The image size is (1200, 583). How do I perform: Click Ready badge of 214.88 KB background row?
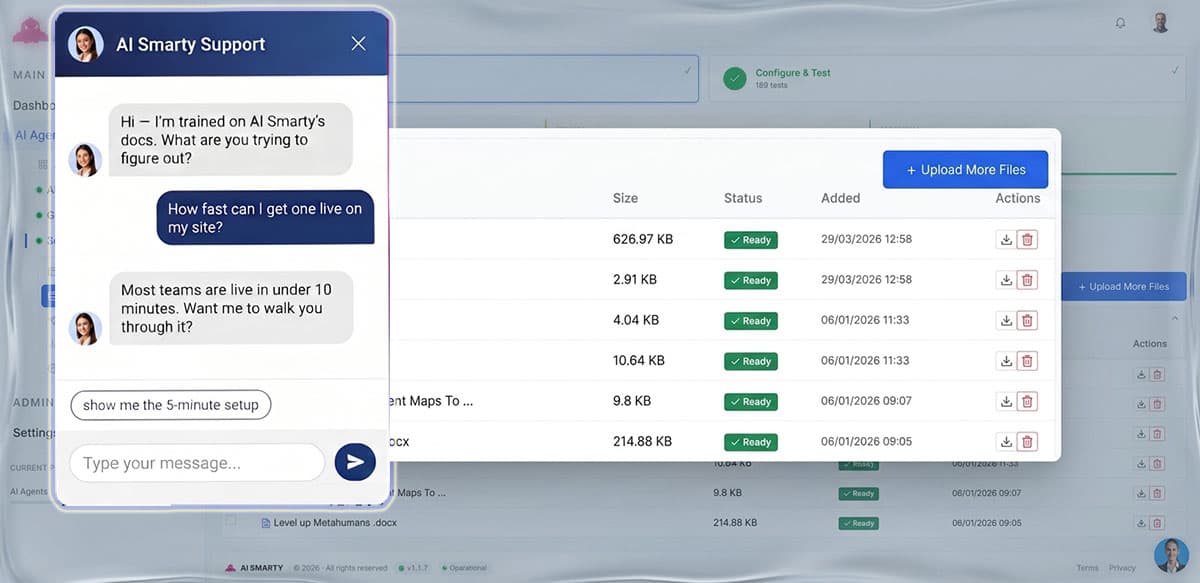coord(858,523)
